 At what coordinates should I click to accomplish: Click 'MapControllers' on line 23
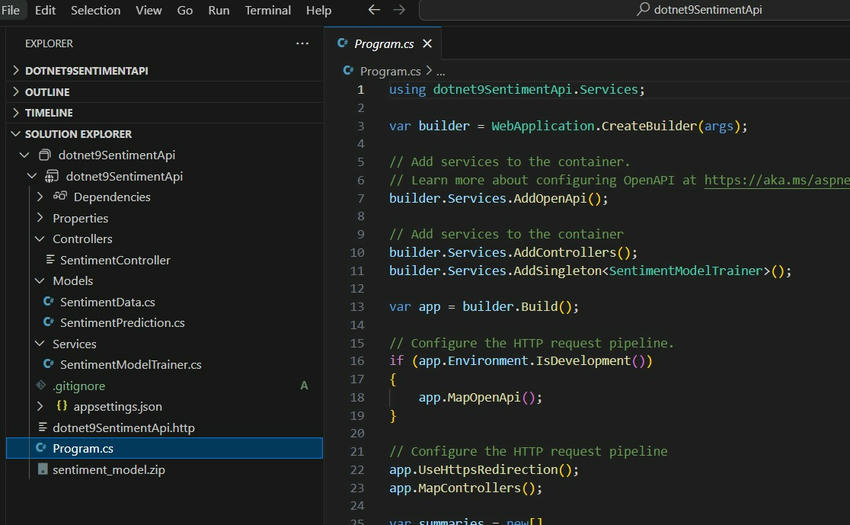tap(470, 488)
